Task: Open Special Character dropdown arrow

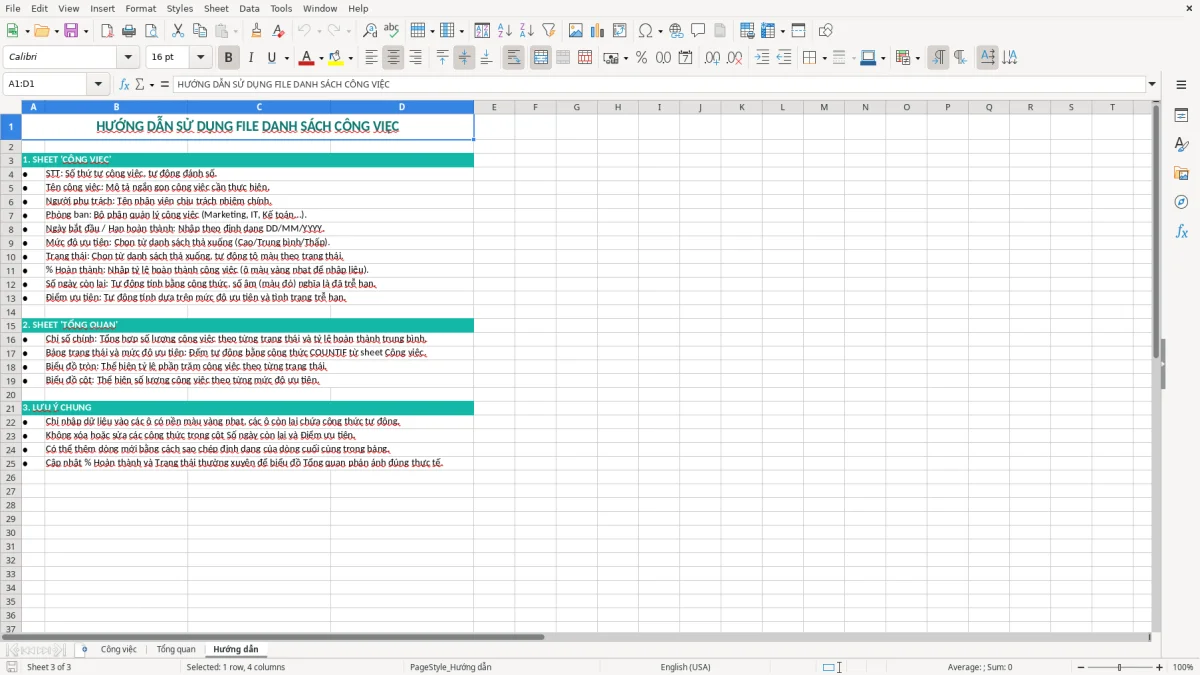Action: pyautogui.click(x=660, y=31)
